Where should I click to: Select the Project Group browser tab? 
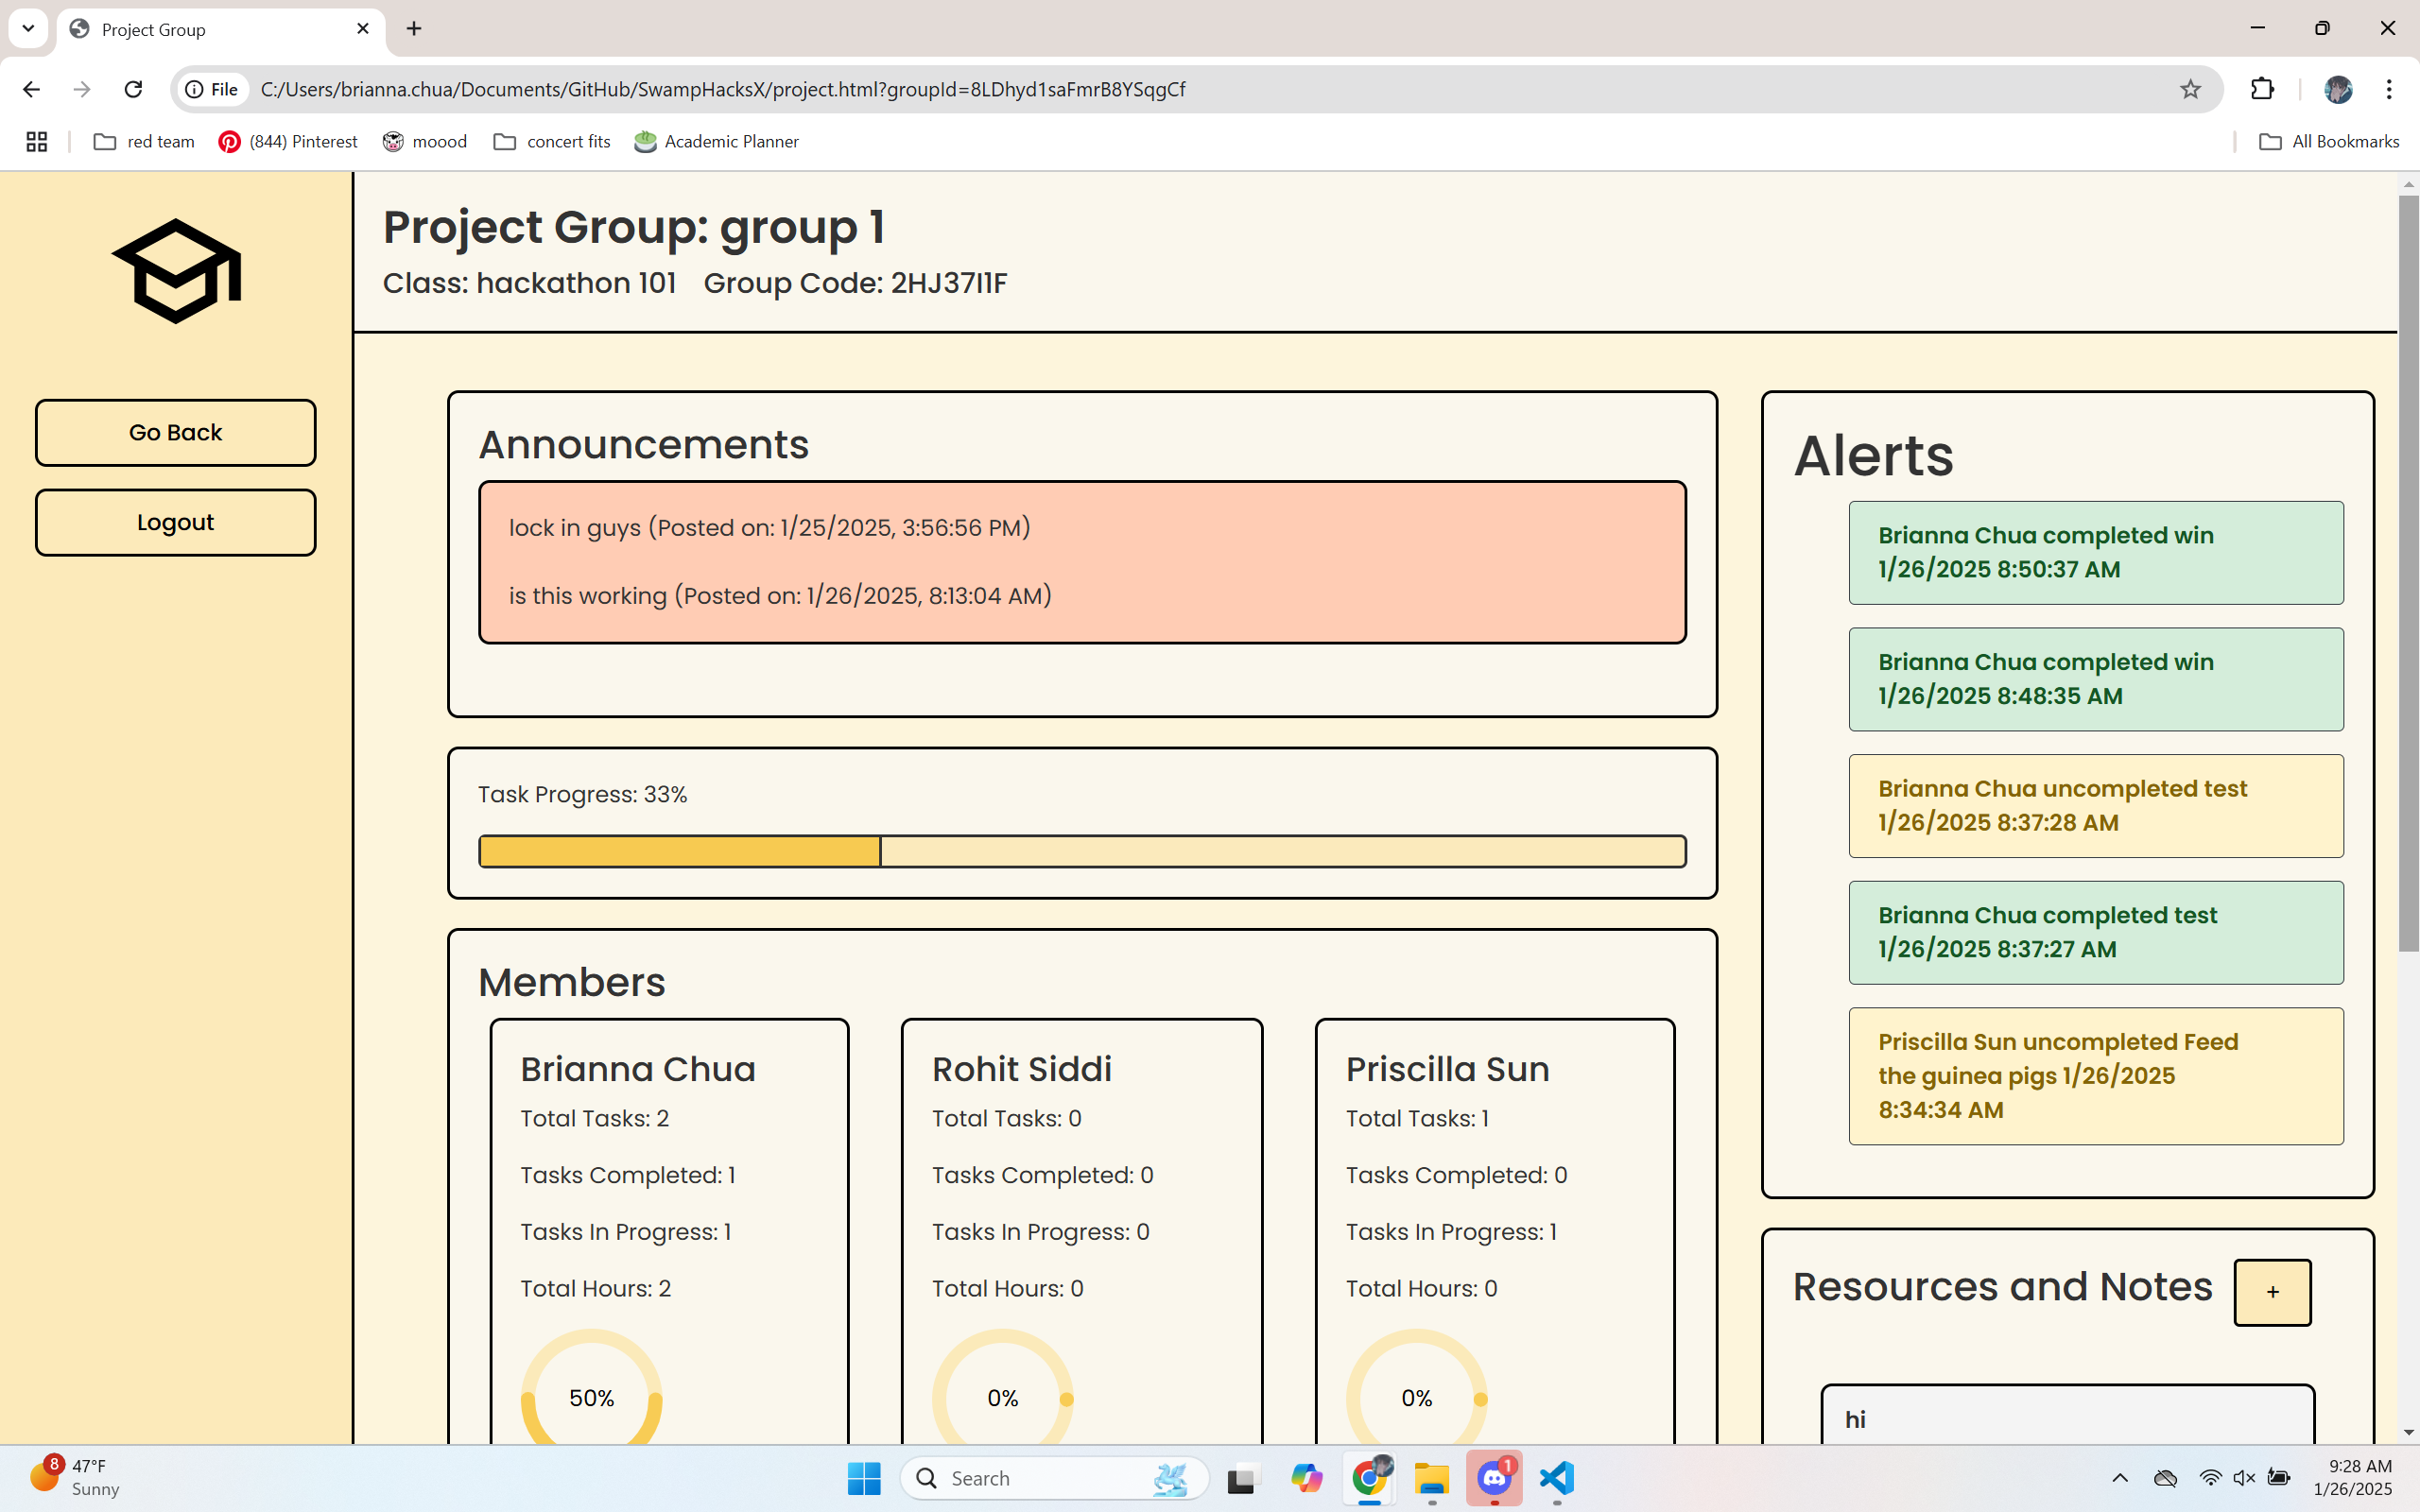pos(210,29)
